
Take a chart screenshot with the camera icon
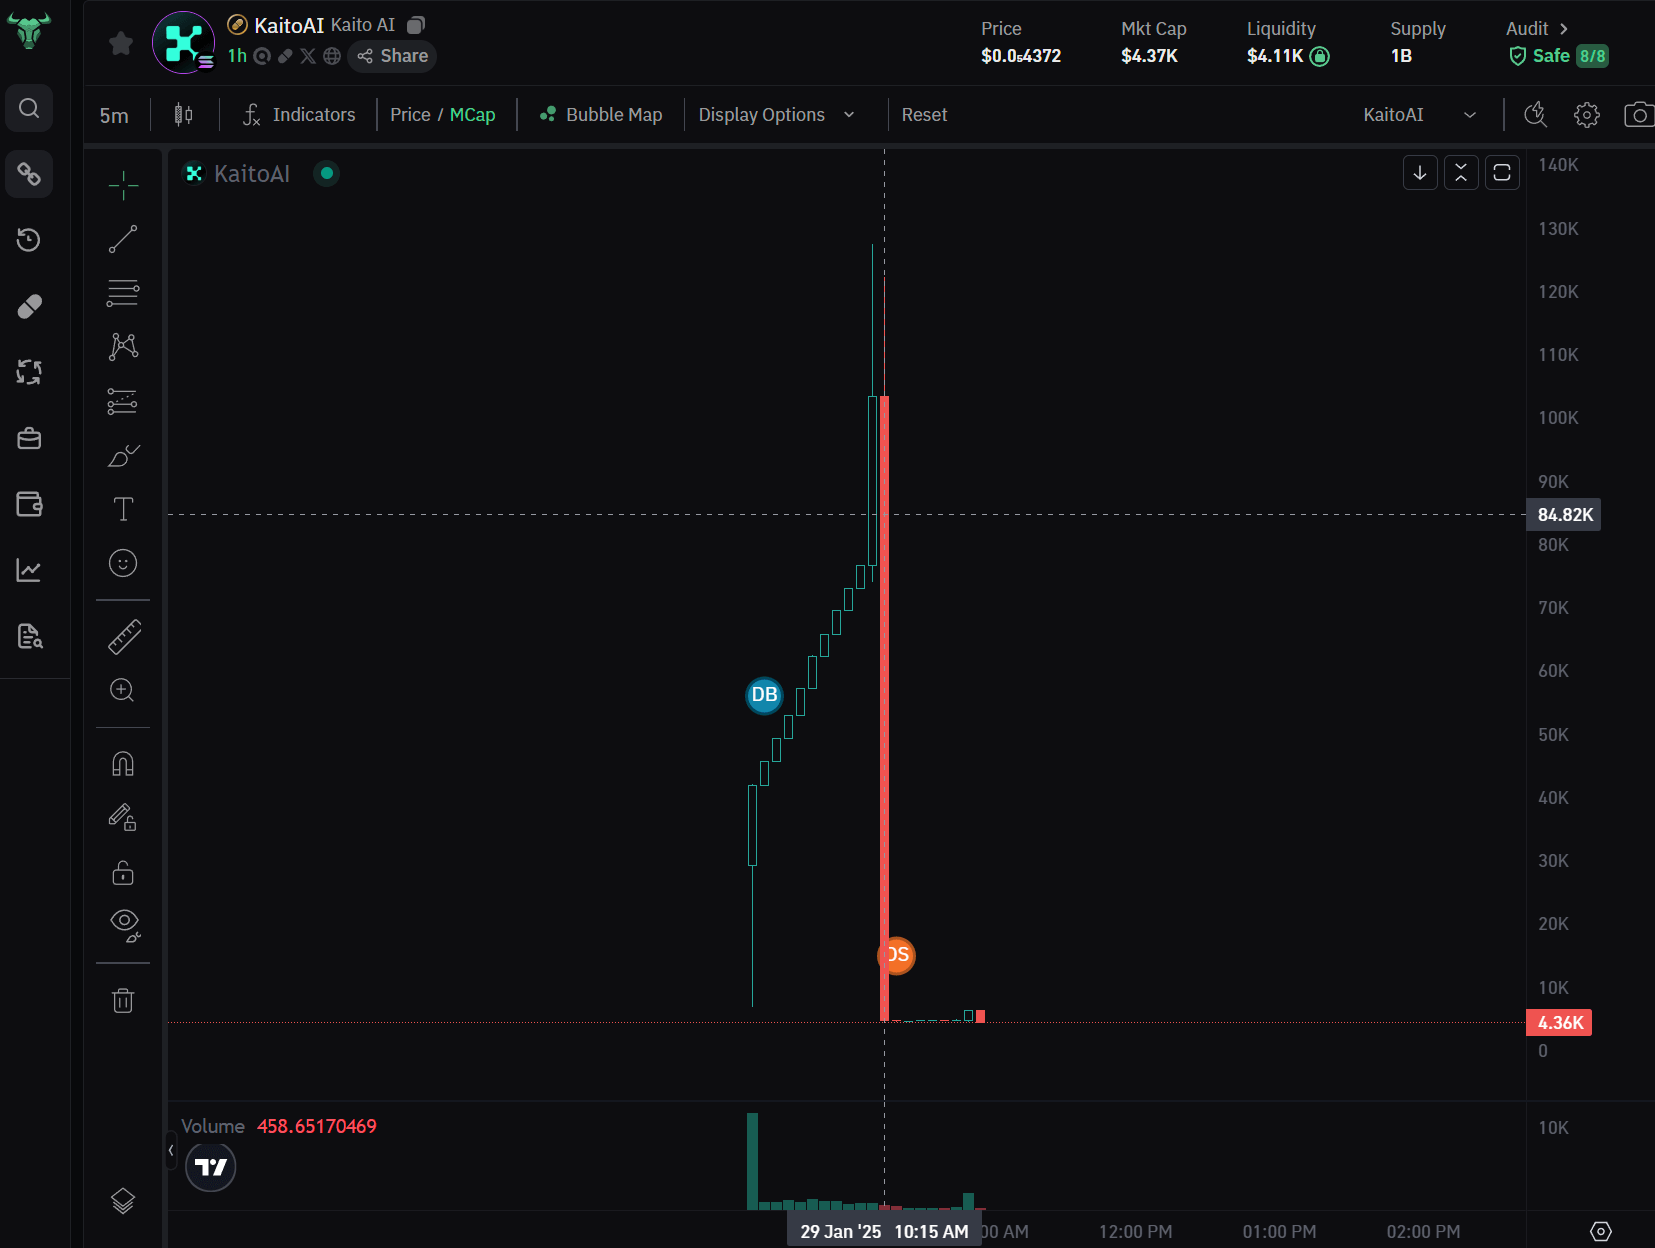[x=1639, y=114]
